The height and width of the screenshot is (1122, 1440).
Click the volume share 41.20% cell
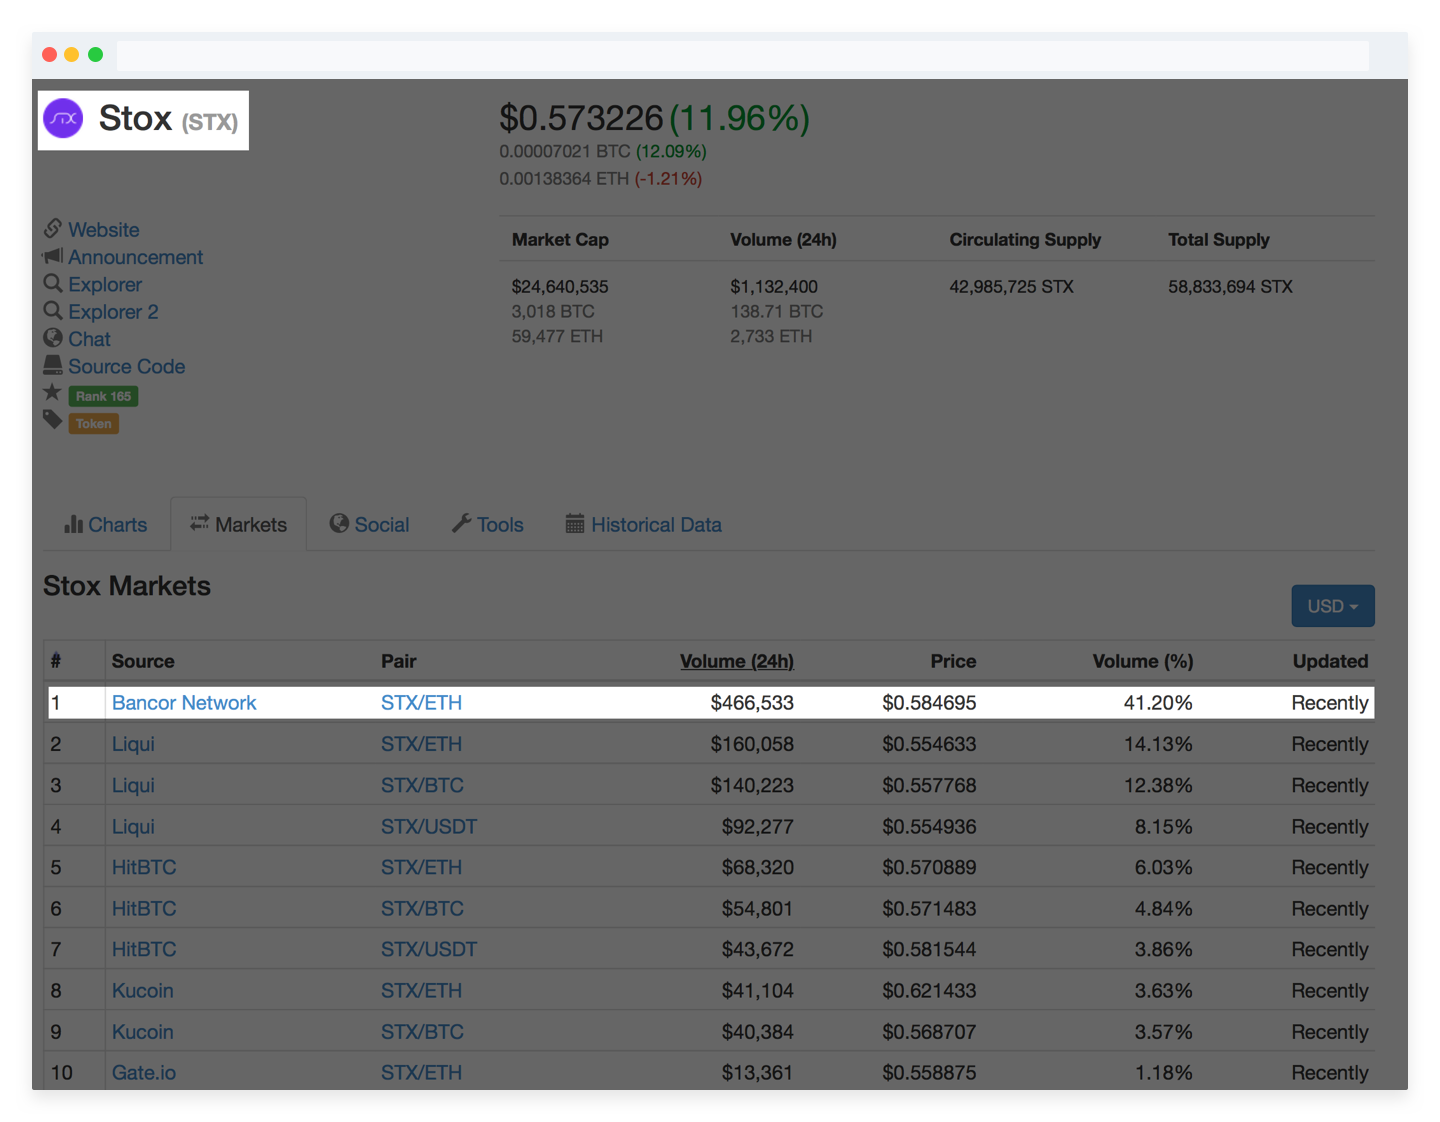1158,702
